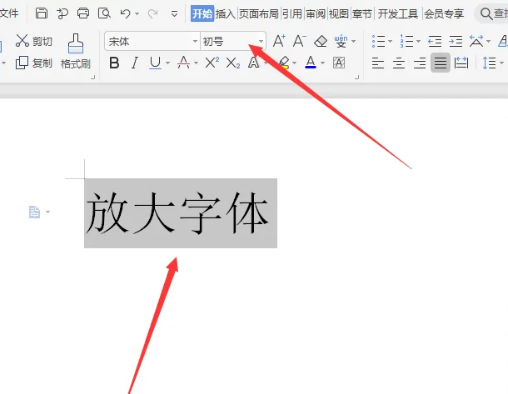Click the Save icon in quick toolbar
Screen dimensions: 508x394
click(x=42, y=13)
